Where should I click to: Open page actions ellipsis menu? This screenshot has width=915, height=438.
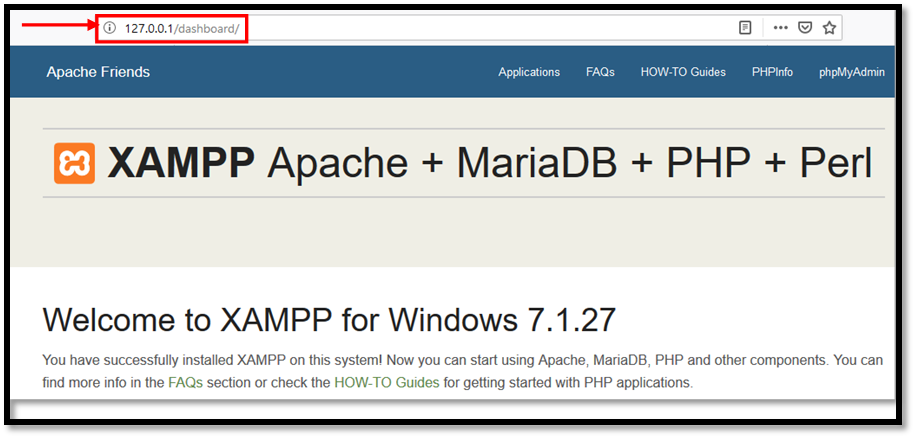click(x=781, y=28)
